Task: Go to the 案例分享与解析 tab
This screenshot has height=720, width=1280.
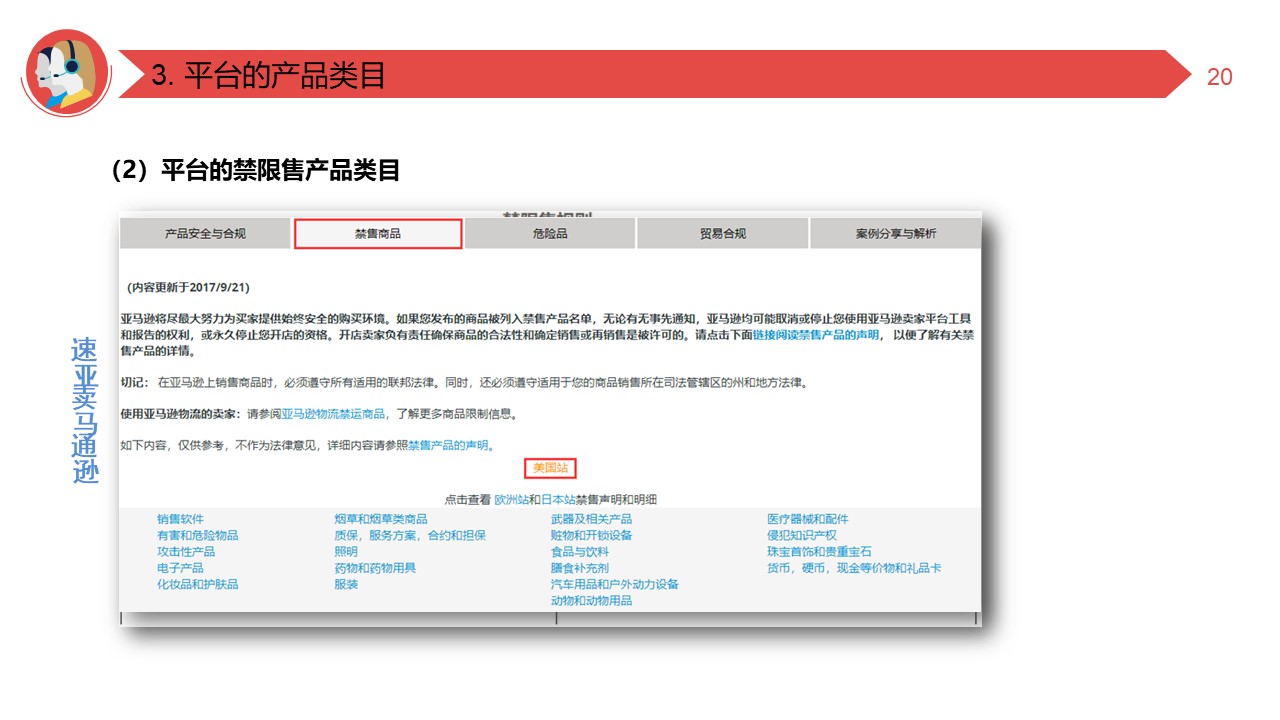Action: [x=896, y=234]
